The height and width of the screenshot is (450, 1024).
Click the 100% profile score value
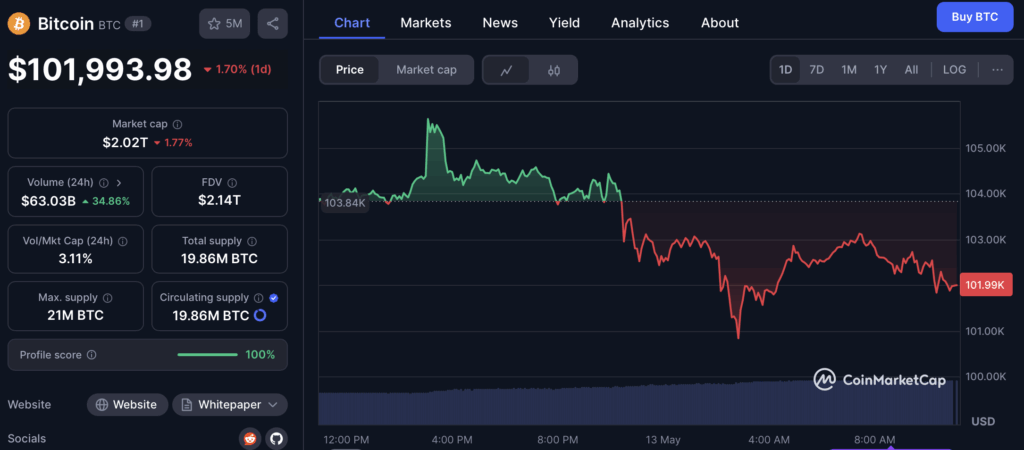coord(260,355)
